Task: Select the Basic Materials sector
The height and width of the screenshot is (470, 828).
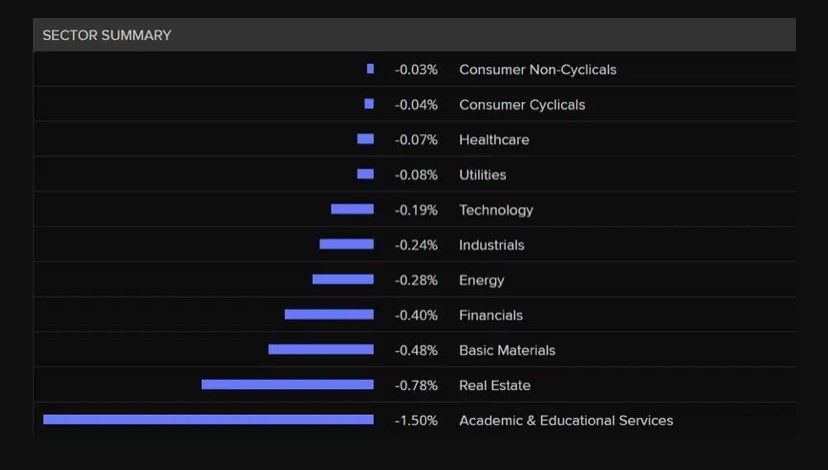Action: tap(507, 350)
